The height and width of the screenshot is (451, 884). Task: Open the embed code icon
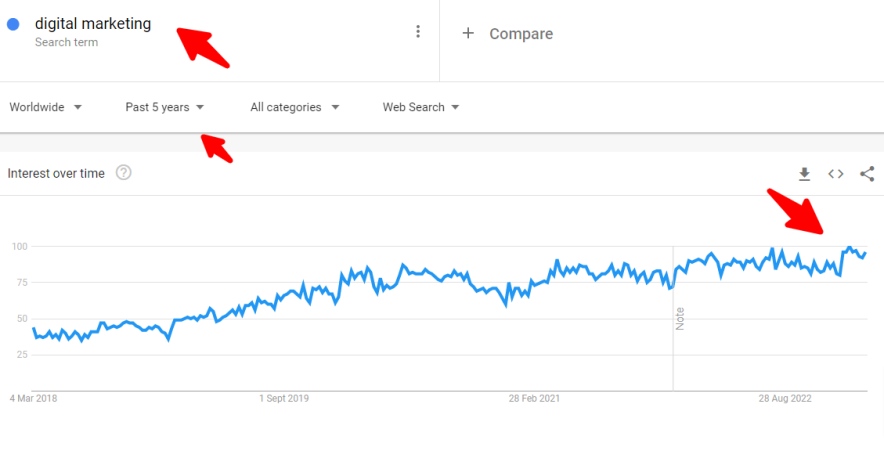click(836, 174)
